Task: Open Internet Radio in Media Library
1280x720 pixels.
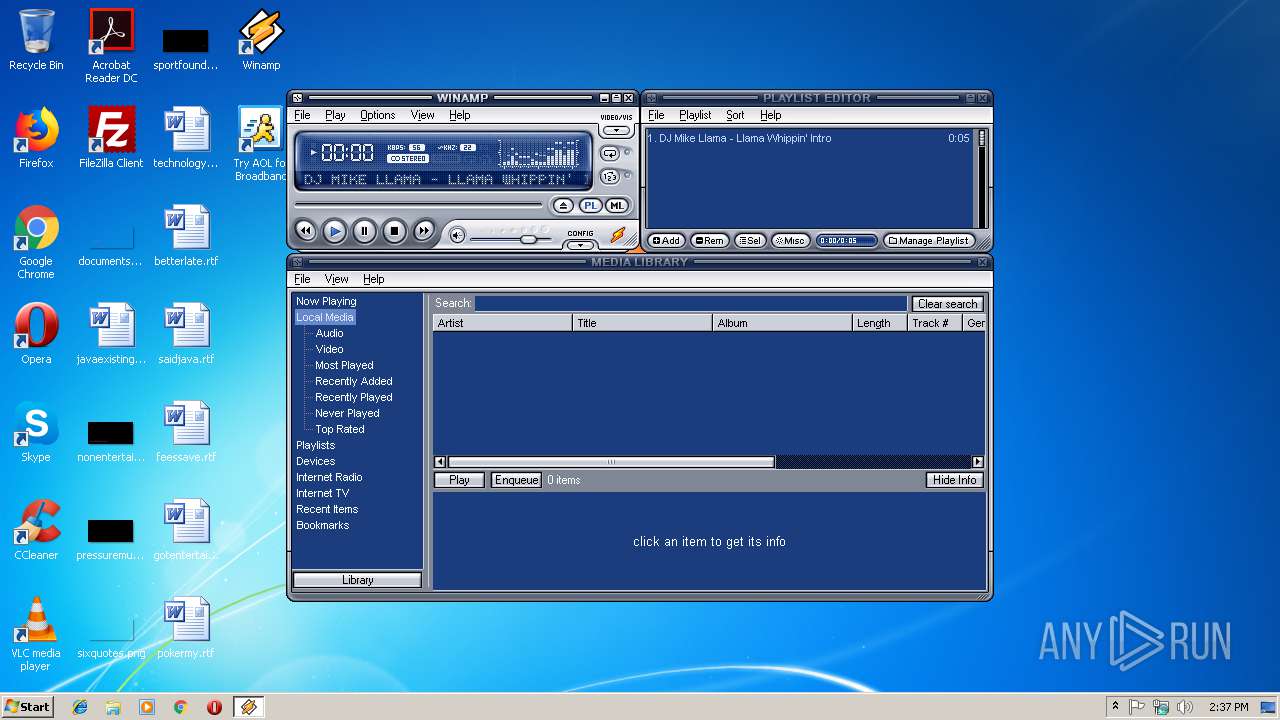Action: [329, 477]
